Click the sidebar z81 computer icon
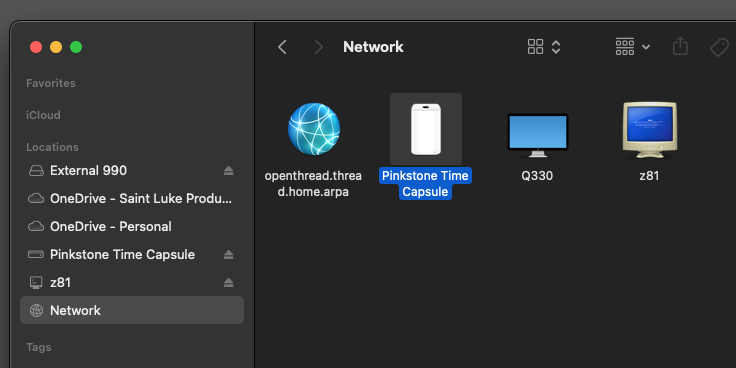 (36, 283)
